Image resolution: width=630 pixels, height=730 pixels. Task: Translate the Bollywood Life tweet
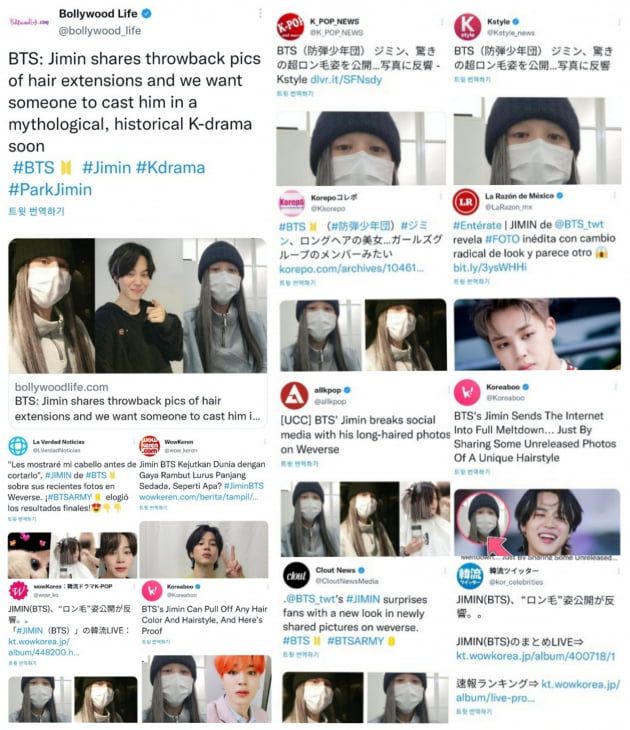click(x=36, y=211)
